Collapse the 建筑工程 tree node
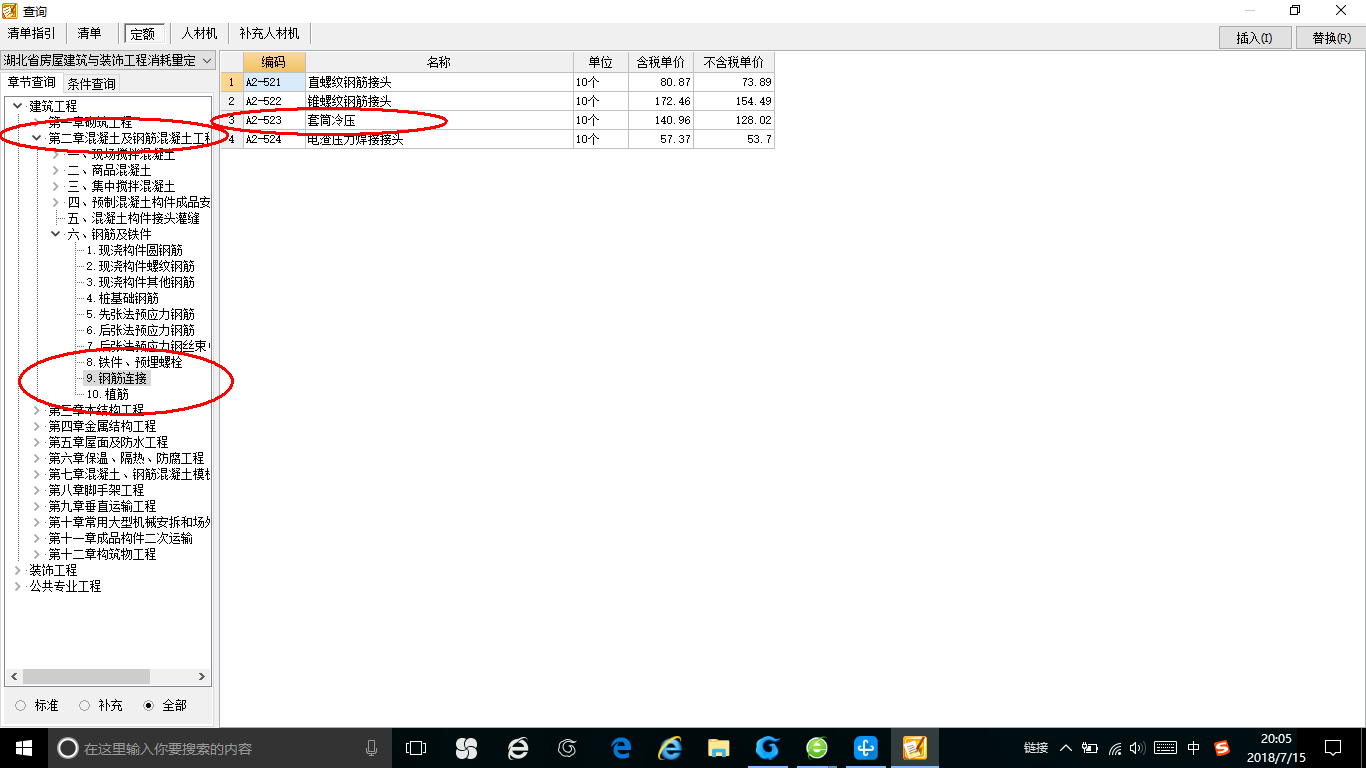This screenshot has height=768, width=1366. coord(18,106)
